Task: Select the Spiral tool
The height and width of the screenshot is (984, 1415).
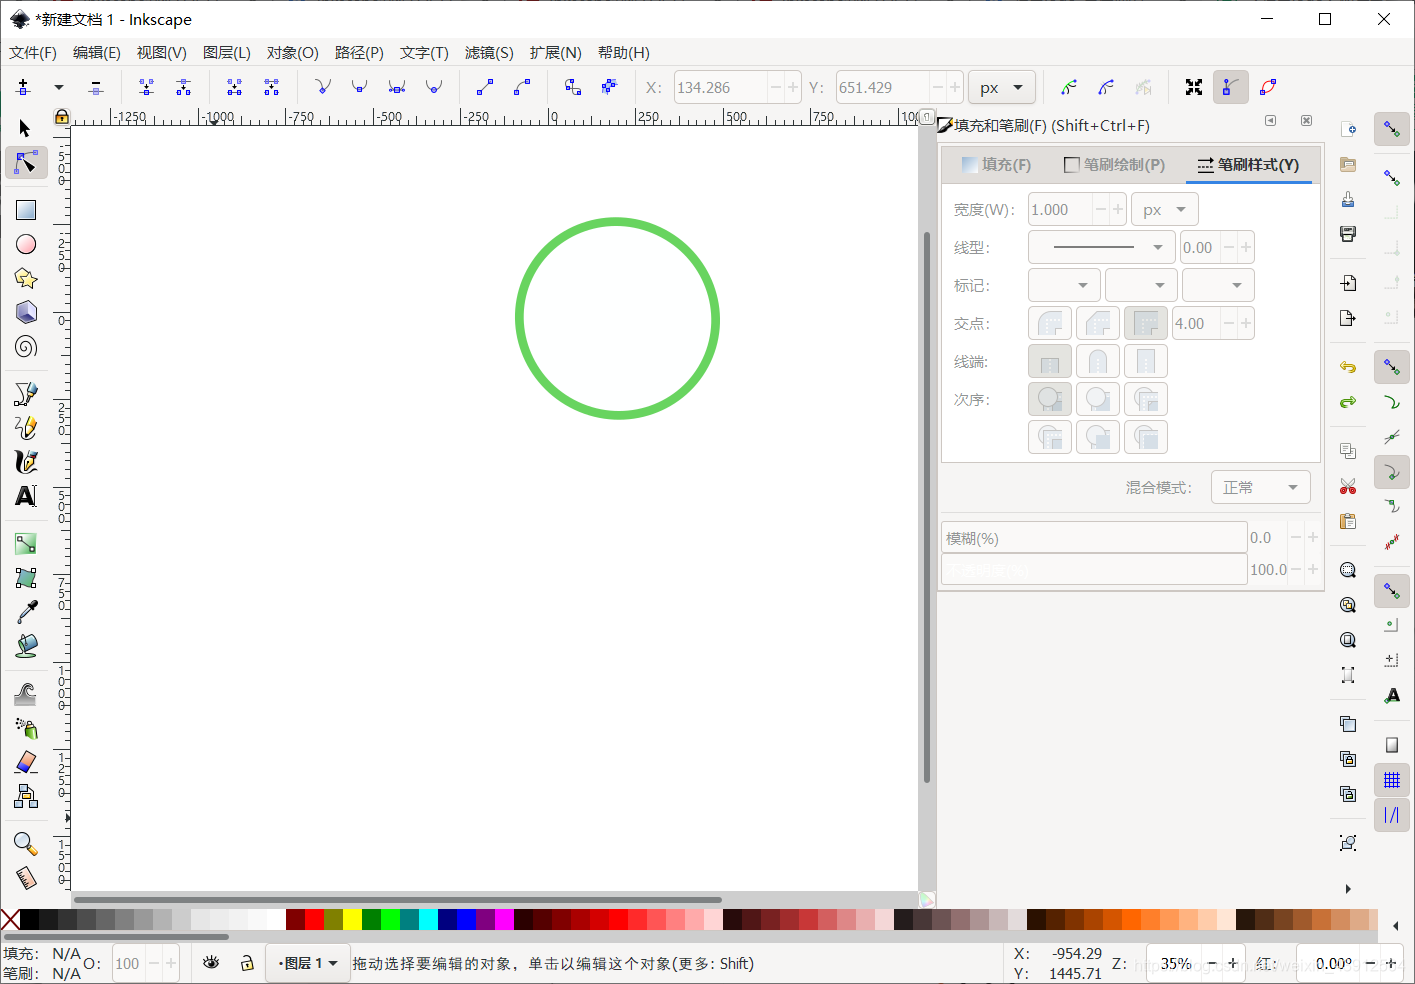Action: (x=26, y=347)
